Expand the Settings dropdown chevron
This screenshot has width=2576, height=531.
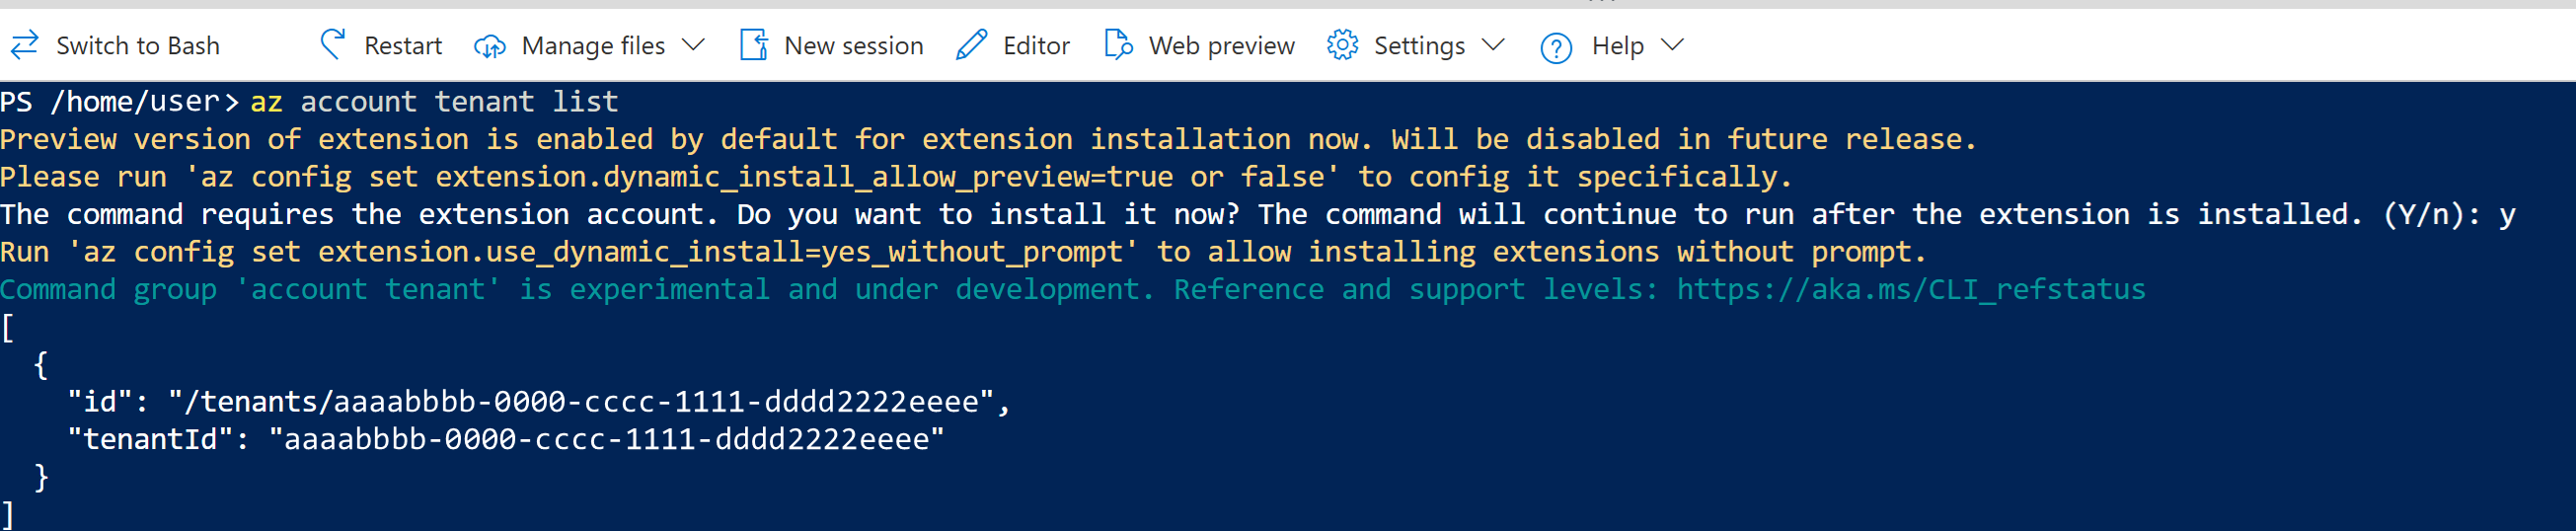pos(1493,45)
